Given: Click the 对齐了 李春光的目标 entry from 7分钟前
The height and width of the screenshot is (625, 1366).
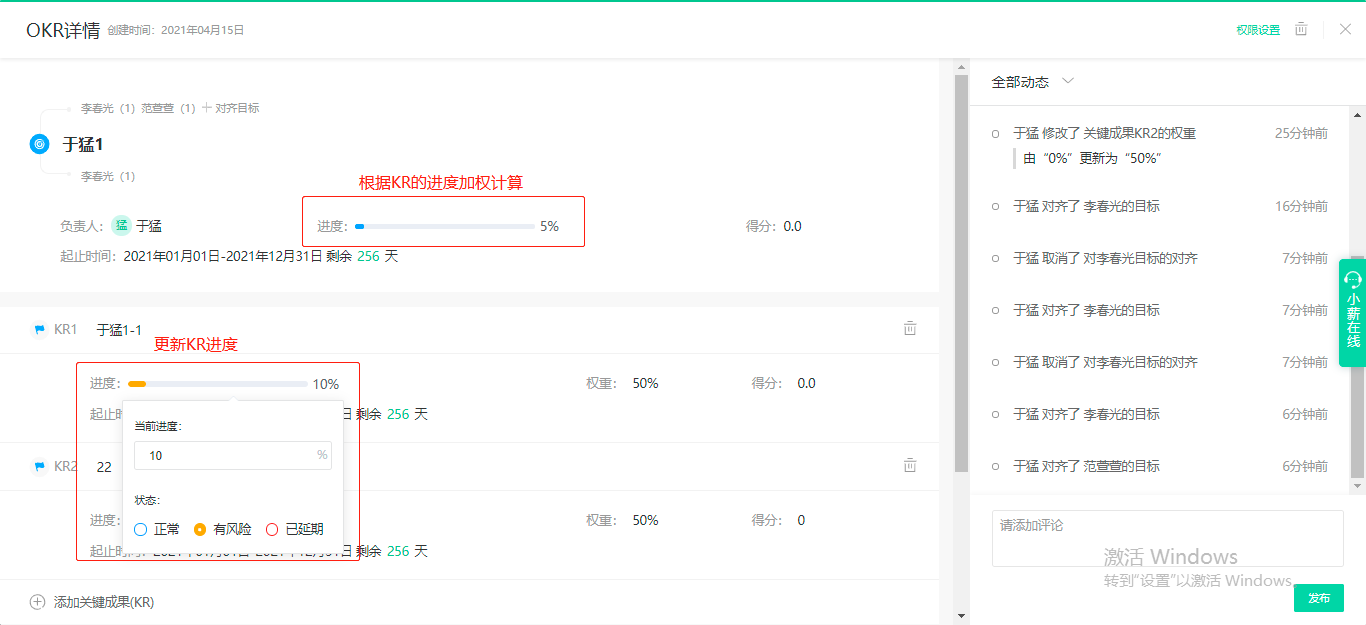Looking at the screenshot, I should pyautogui.click(x=1086, y=310).
